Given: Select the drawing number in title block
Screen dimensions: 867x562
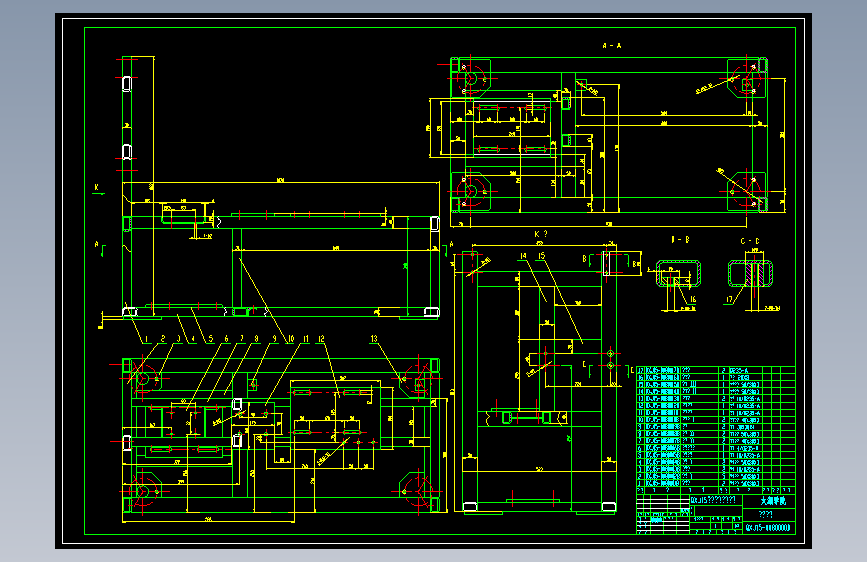Looking at the screenshot, I should pyautogui.click(x=768, y=528).
